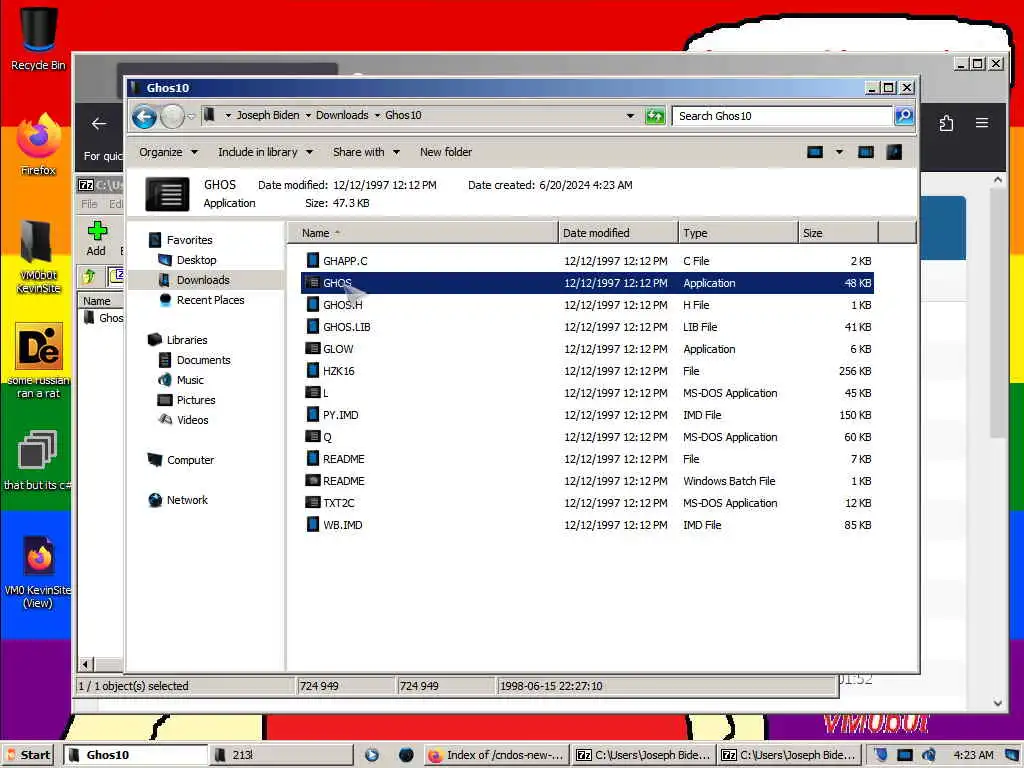
Task: Open the Organize dropdown
Action: click(x=168, y=152)
